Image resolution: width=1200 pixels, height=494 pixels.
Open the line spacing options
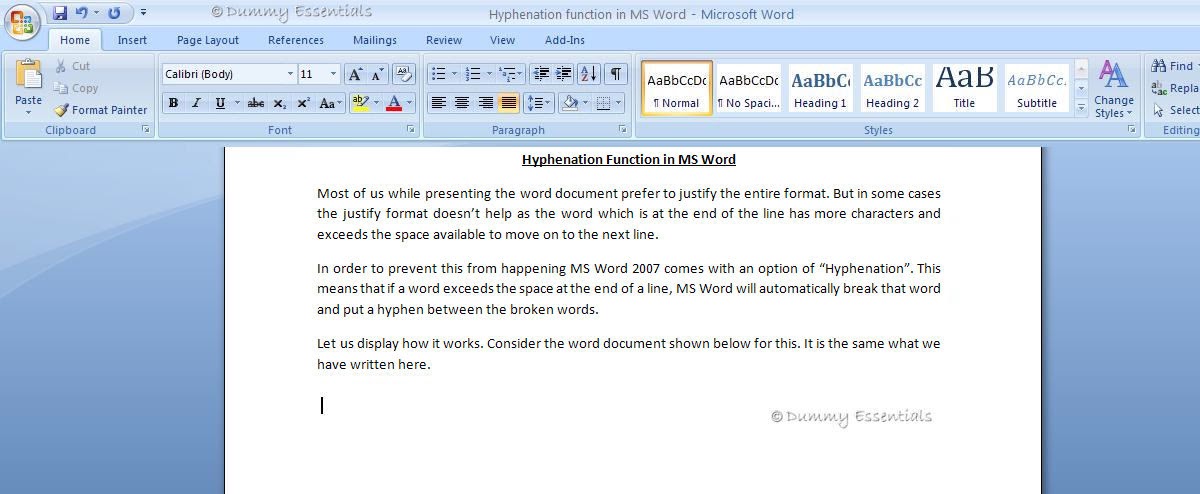tap(539, 103)
